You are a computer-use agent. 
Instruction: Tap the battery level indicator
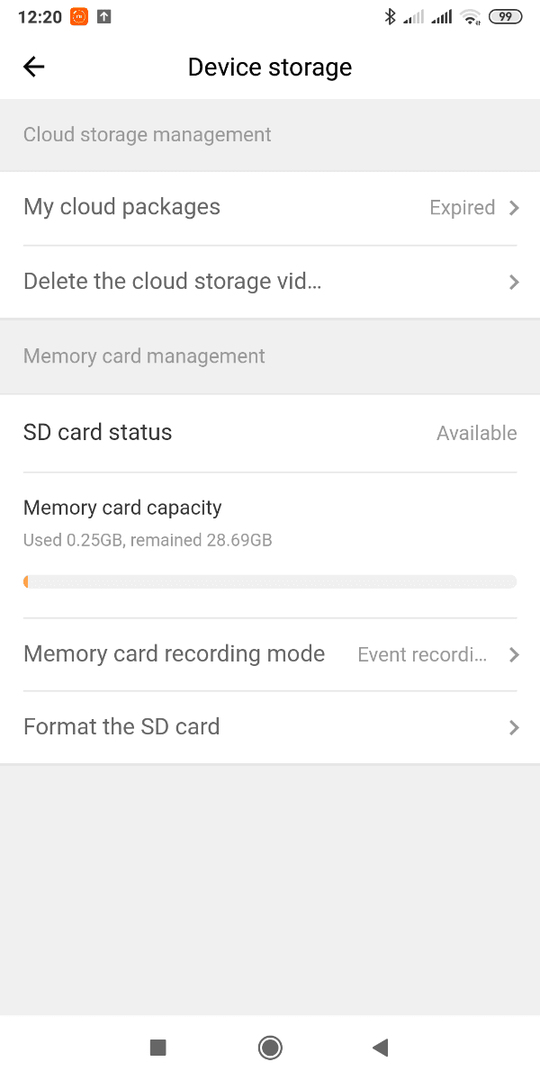[505, 17]
